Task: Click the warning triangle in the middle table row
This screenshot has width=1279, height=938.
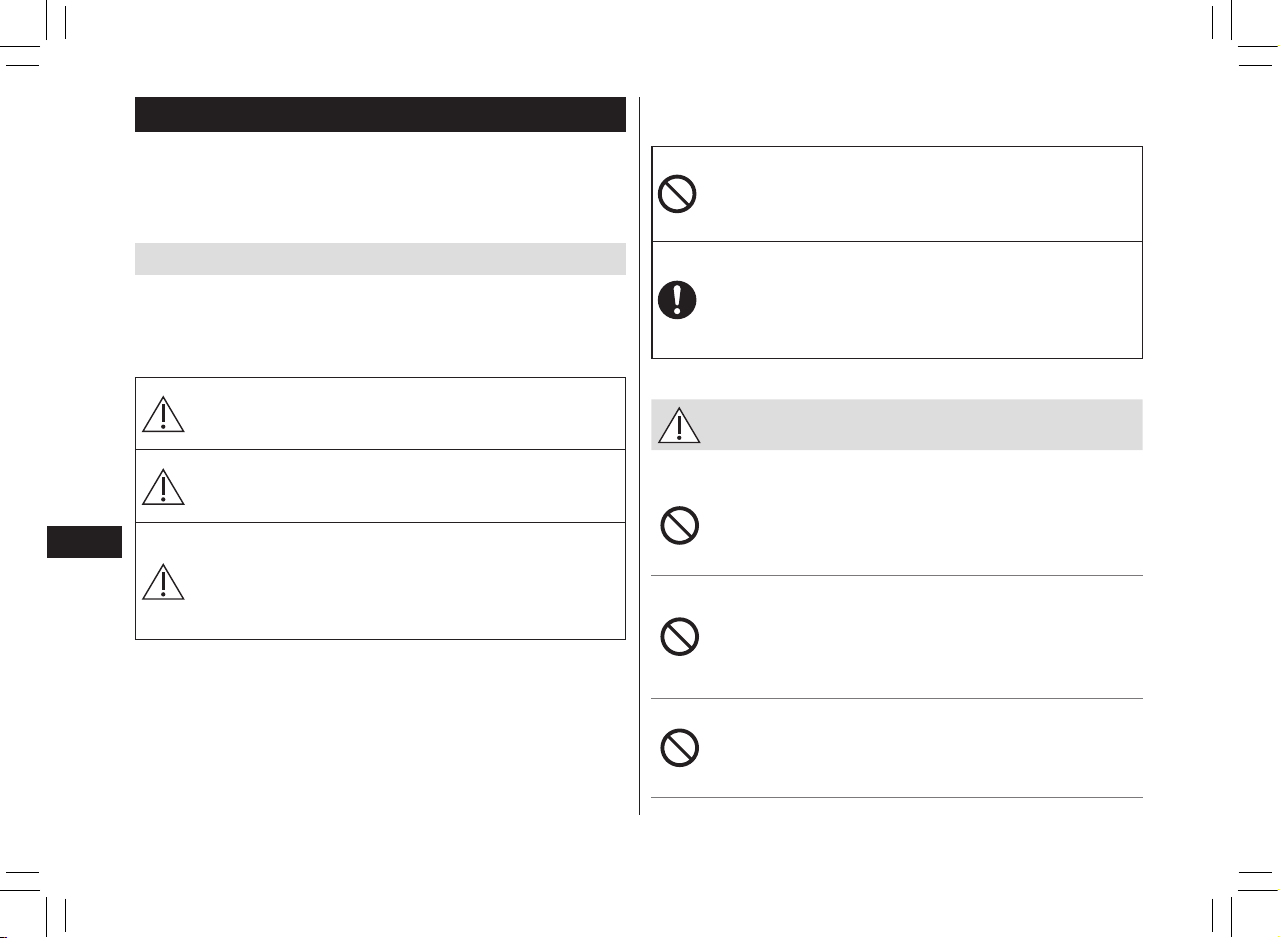Action: pyautogui.click(x=163, y=486)
